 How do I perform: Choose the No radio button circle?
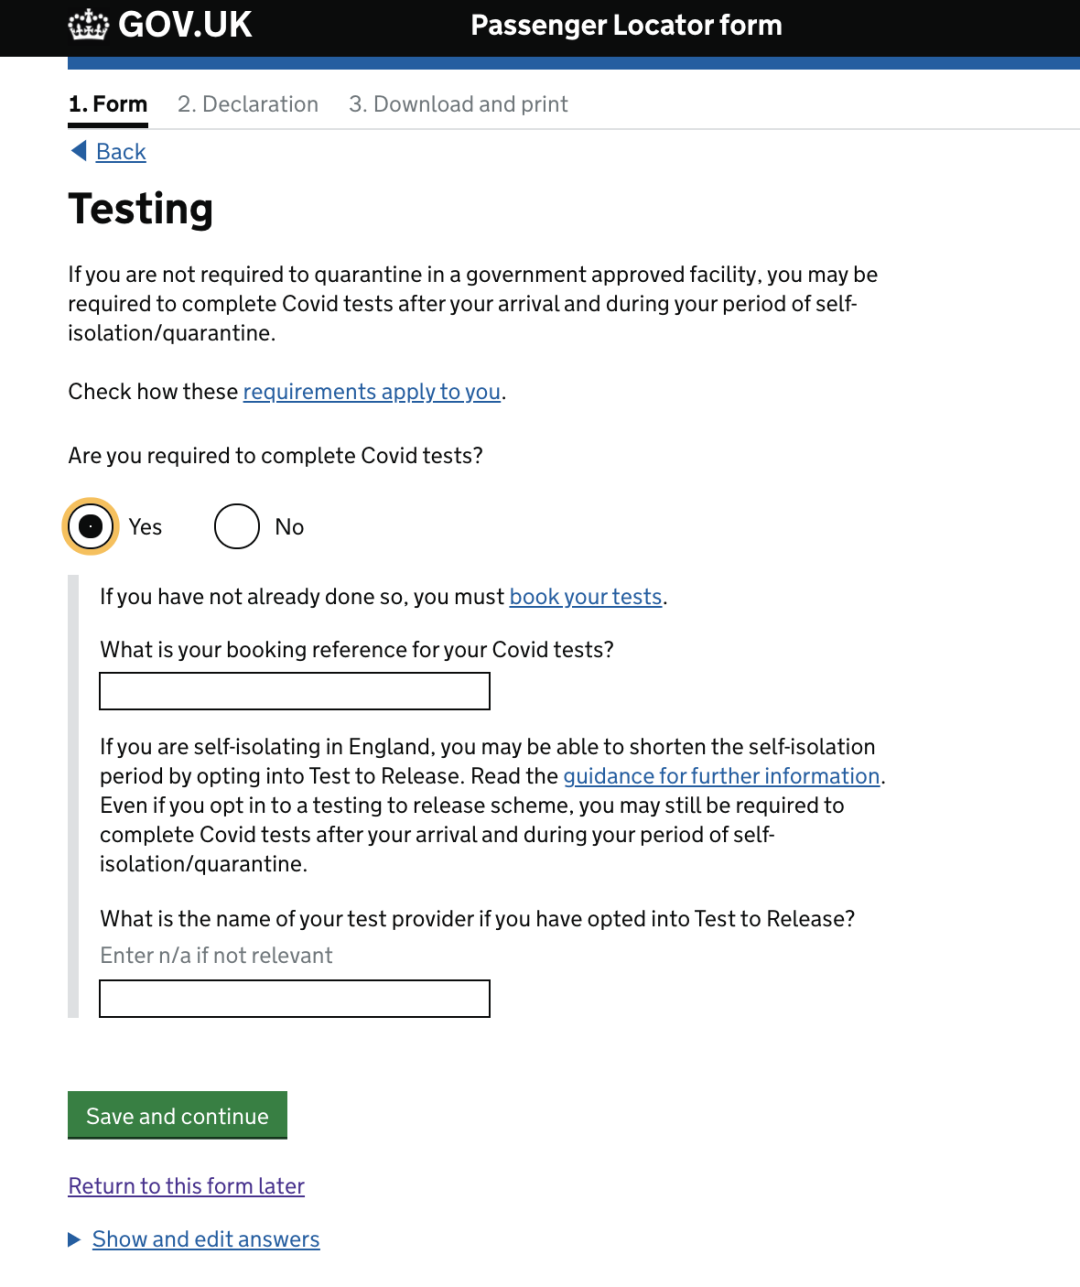coord(237,526)
